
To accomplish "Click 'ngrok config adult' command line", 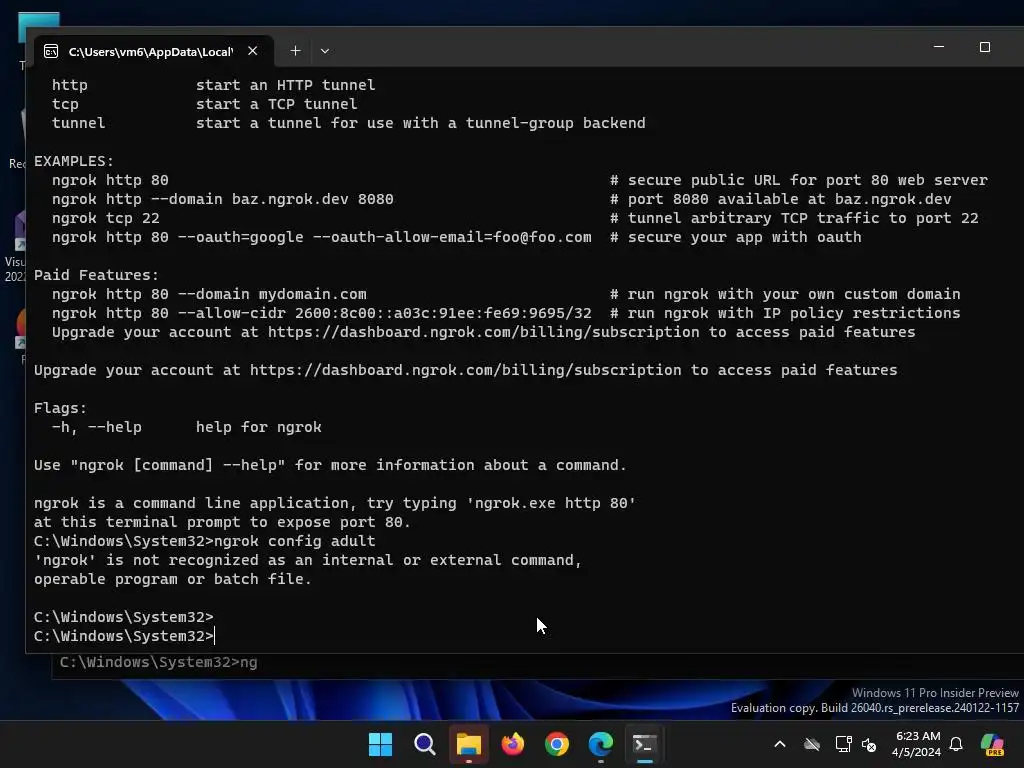I will (x=204, y=541).
